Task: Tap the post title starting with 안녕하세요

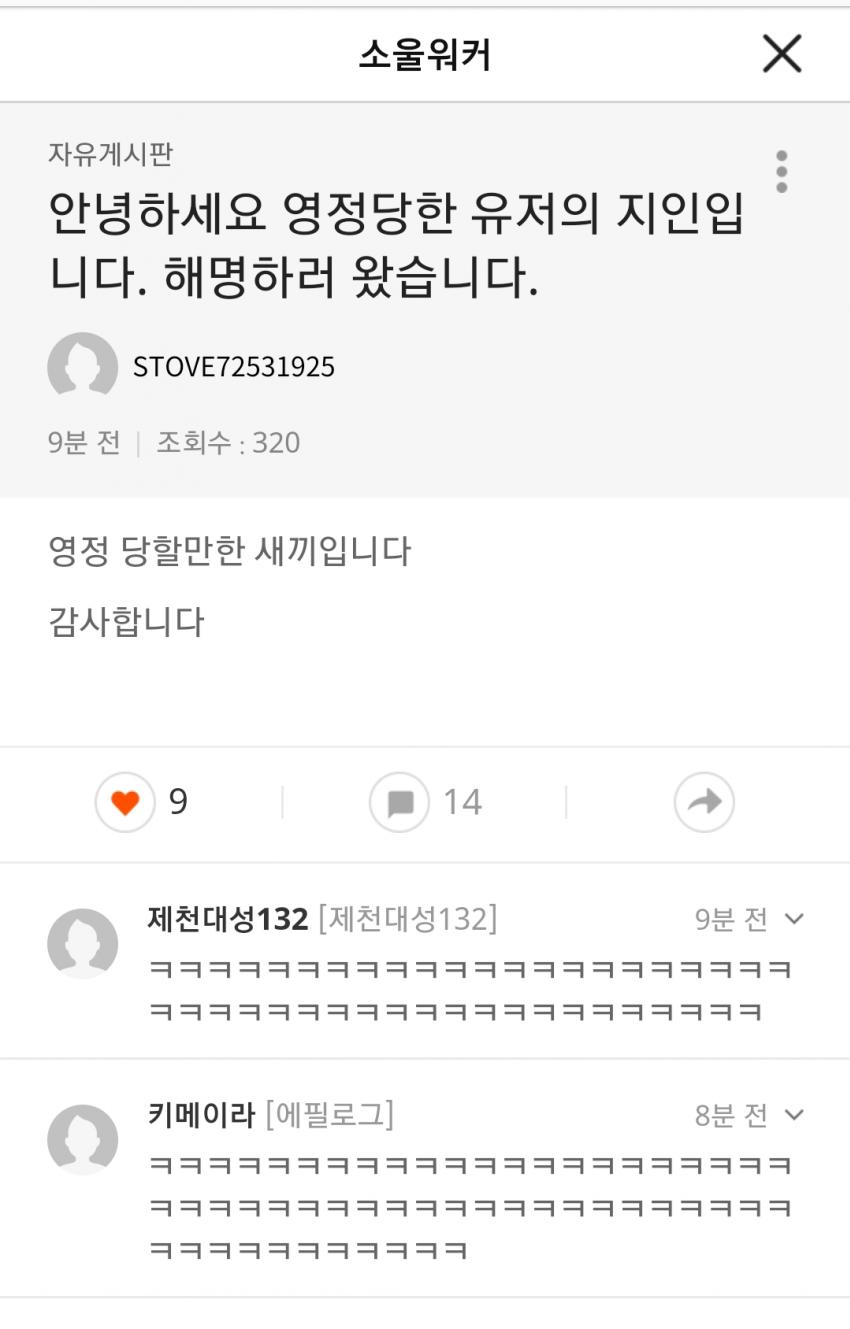Action: pyautogui.click(x=396, y=247)
